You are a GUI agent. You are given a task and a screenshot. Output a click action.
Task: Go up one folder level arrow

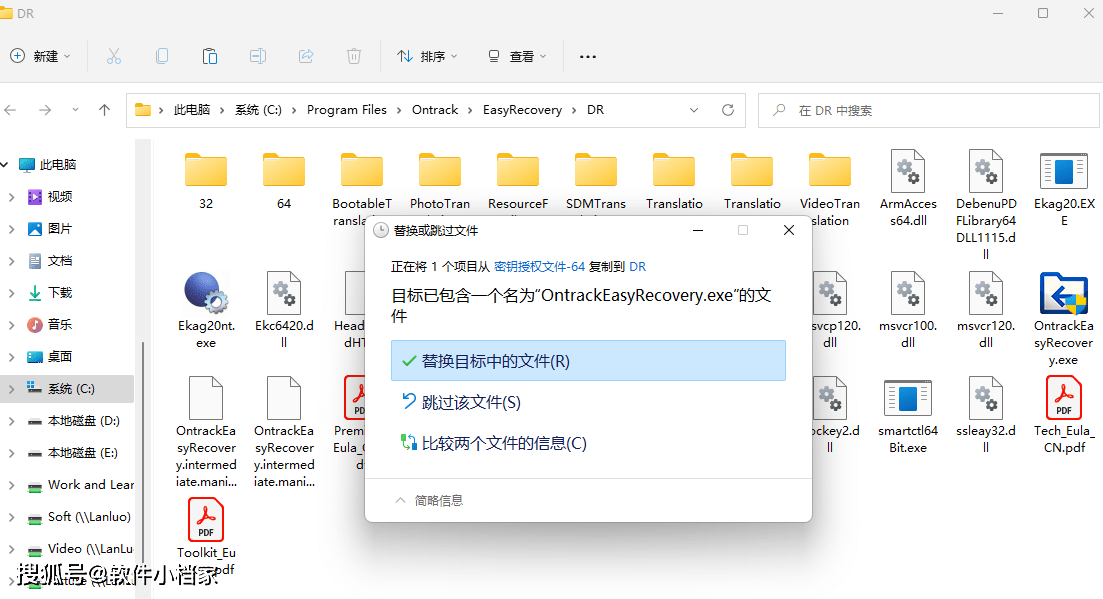pos(105,110)
